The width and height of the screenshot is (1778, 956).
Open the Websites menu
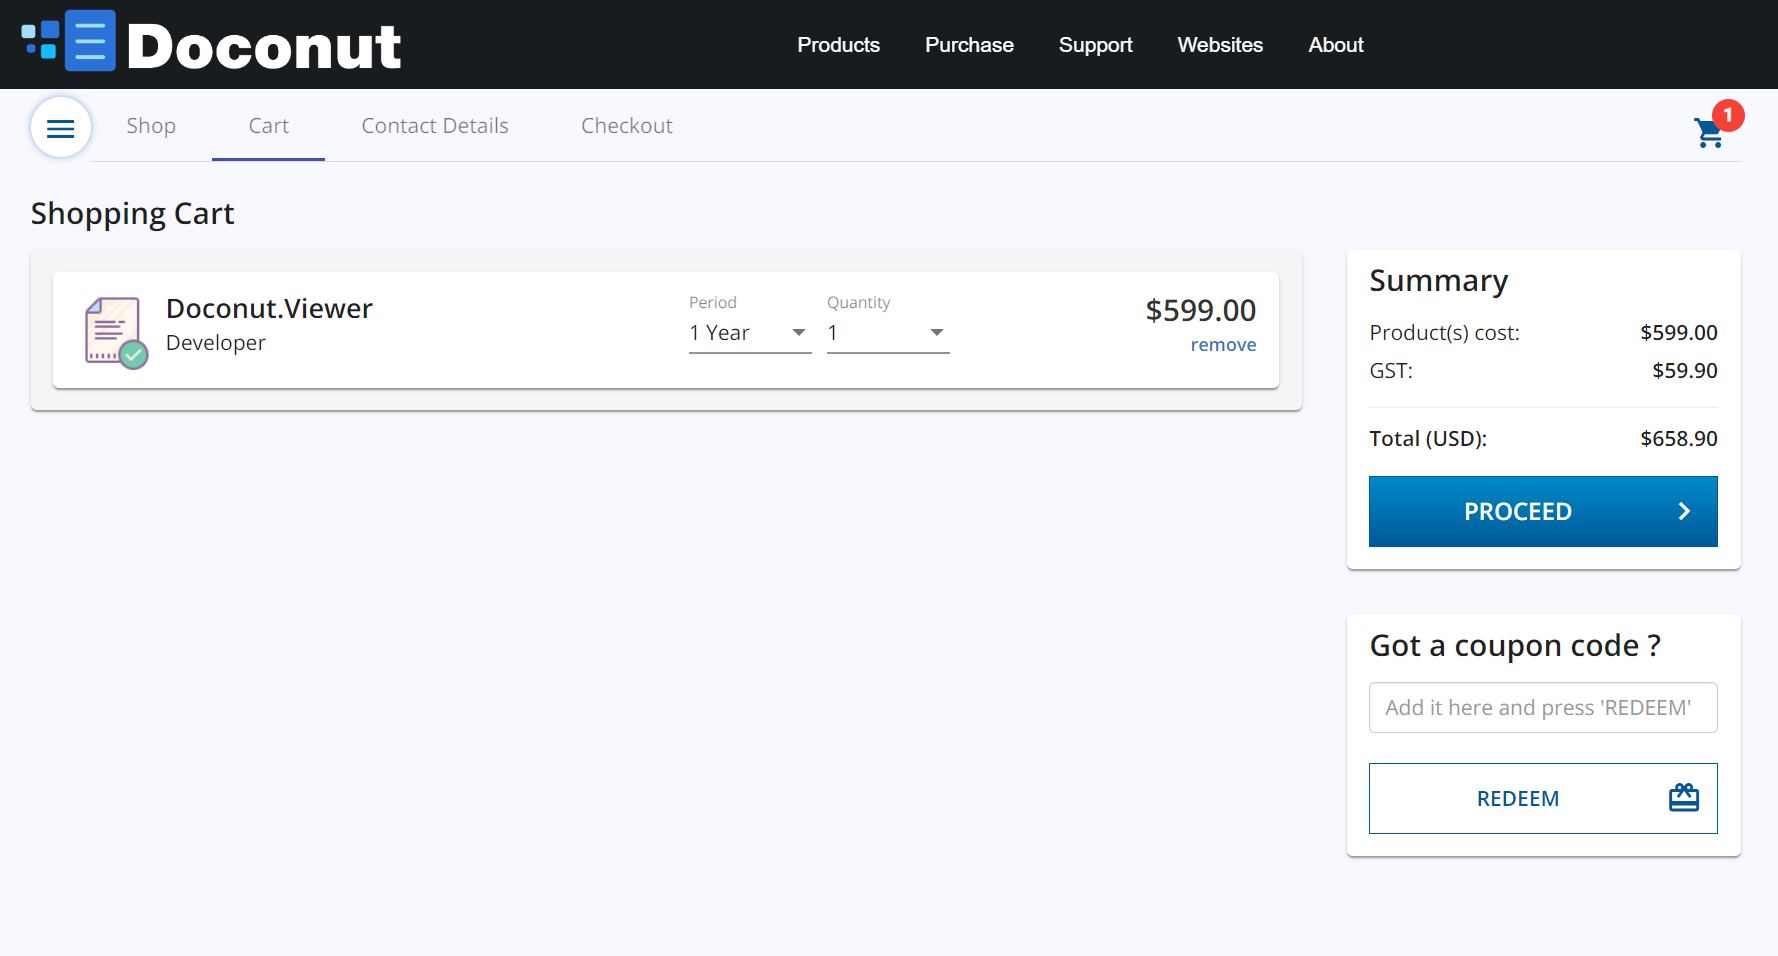point(1220,45)
